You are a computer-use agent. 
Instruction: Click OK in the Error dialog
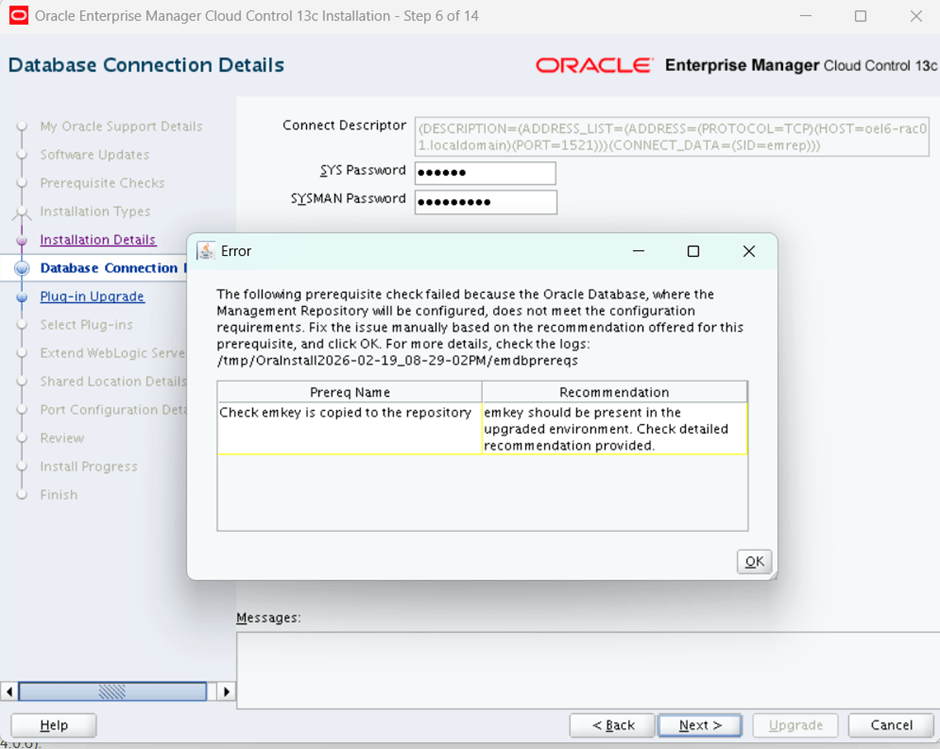coord(754,562)
